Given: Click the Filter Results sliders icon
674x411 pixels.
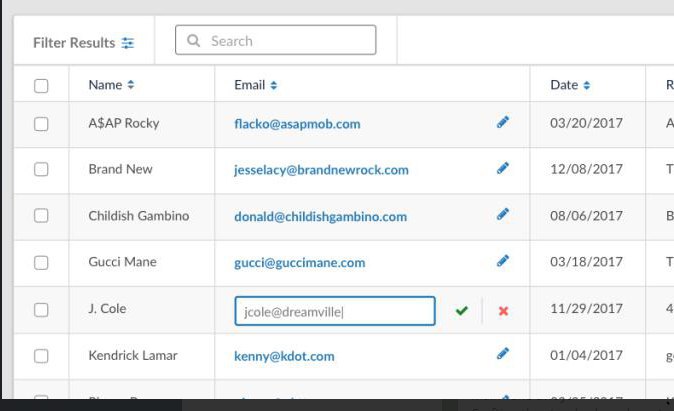Looking at the screenshot, I should click(x=128, y=43).
